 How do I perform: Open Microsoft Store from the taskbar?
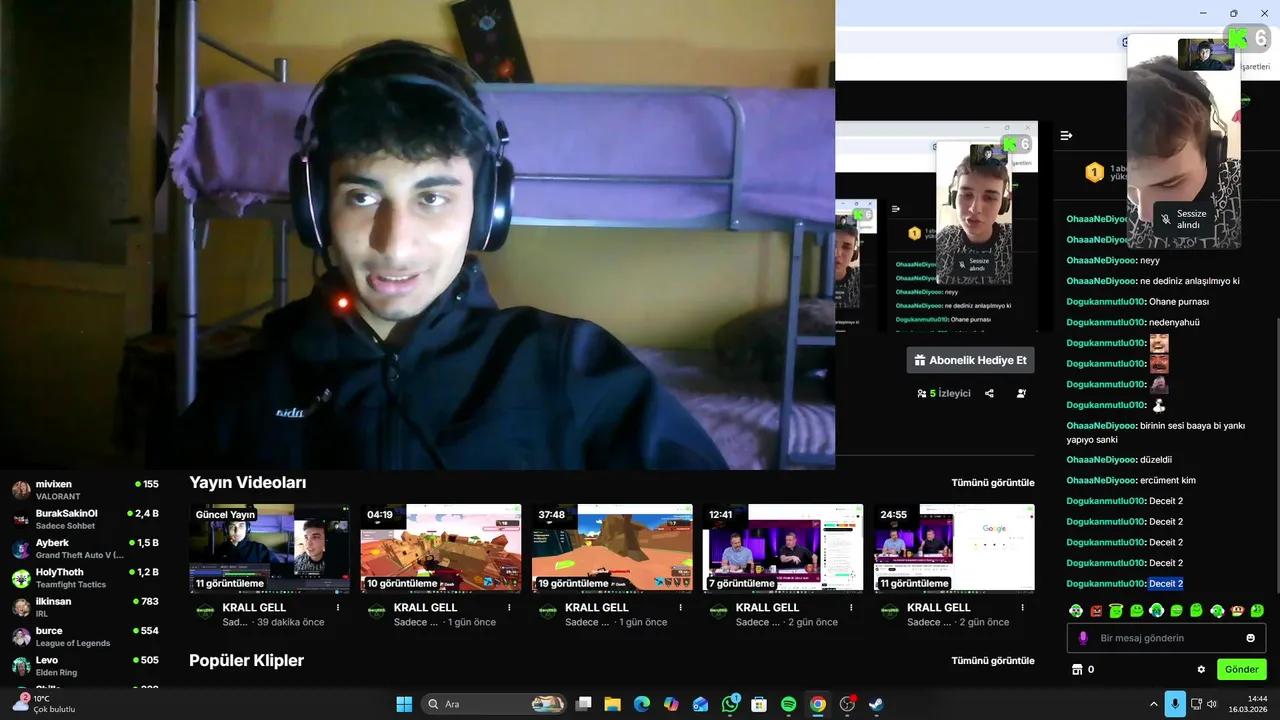click(759, 704)
